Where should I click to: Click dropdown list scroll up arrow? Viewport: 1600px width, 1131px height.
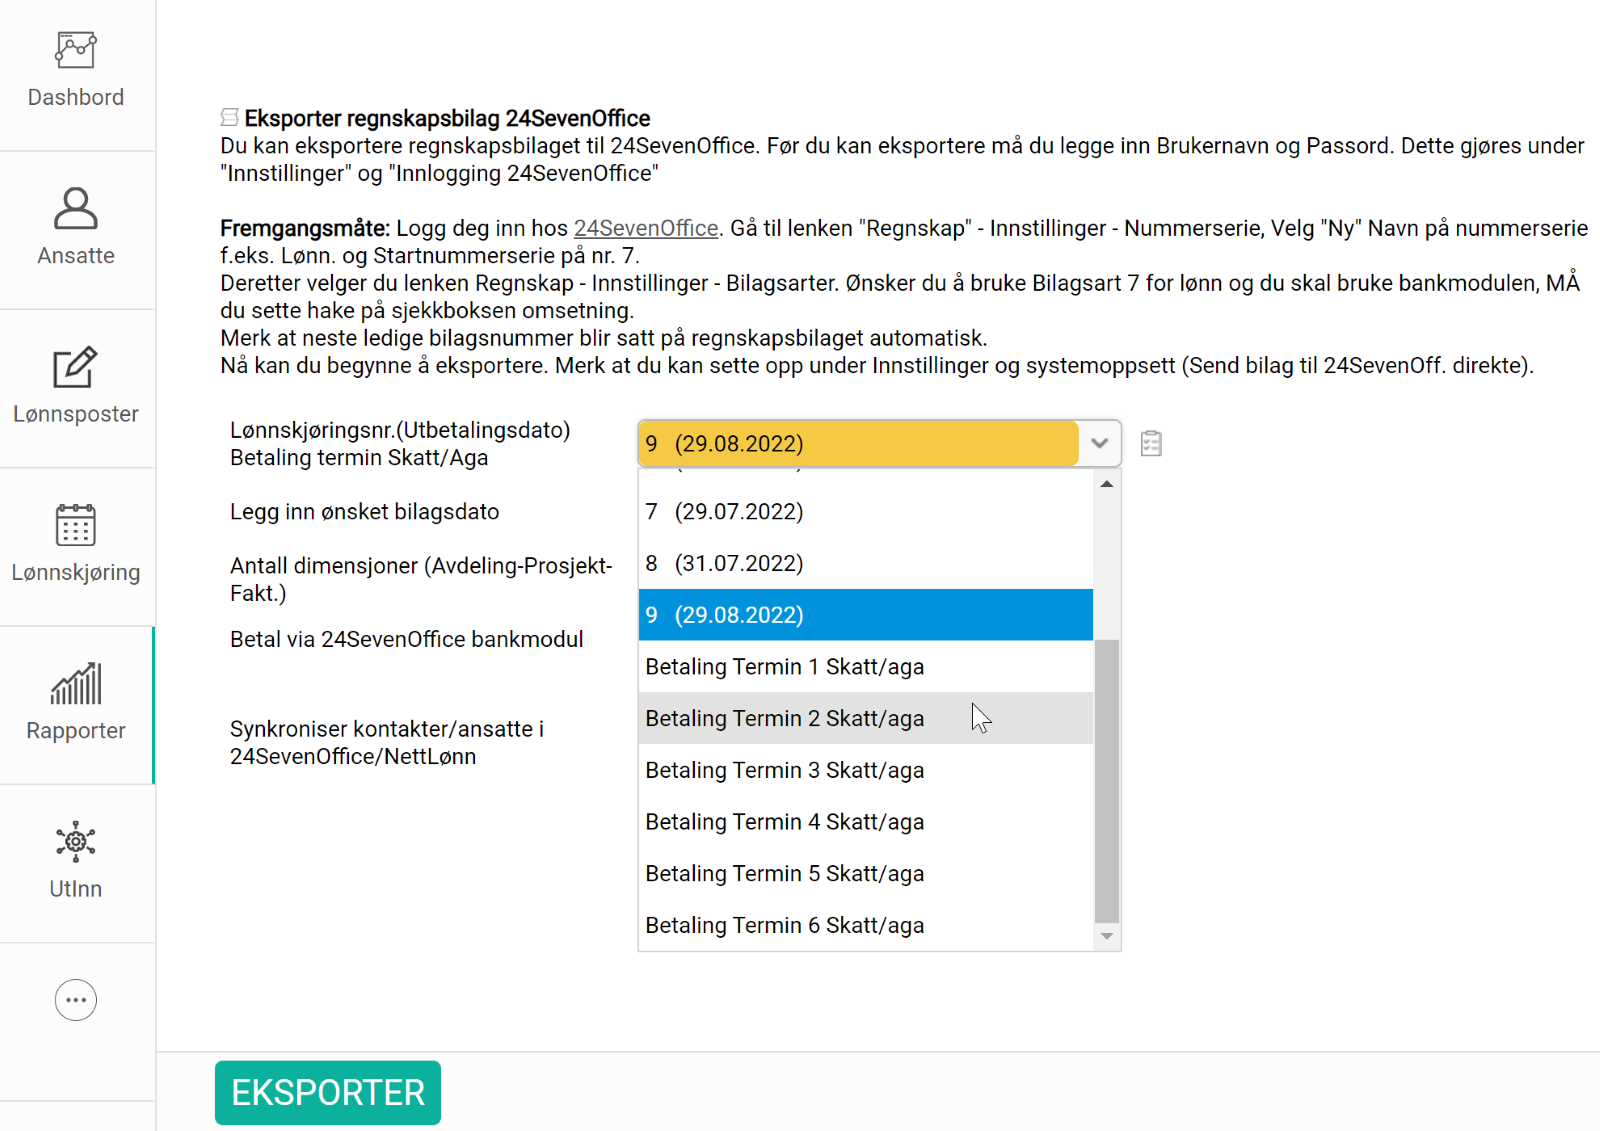(1107, 484)
